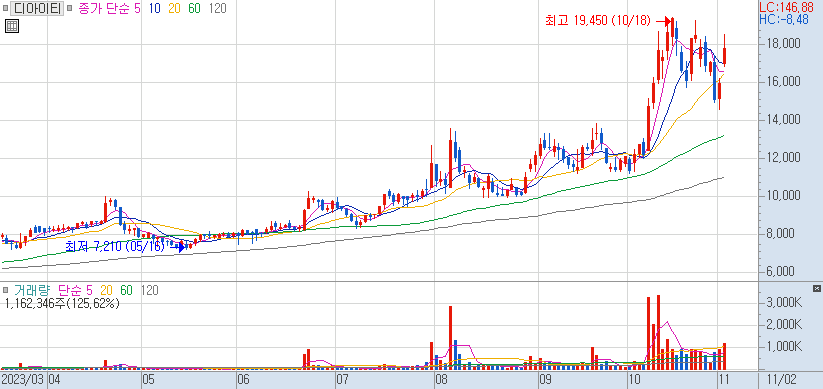Toggle the small square before 디아이티
Image resolution: width=823 pixels, height=389 pixels.
[5, 9]
